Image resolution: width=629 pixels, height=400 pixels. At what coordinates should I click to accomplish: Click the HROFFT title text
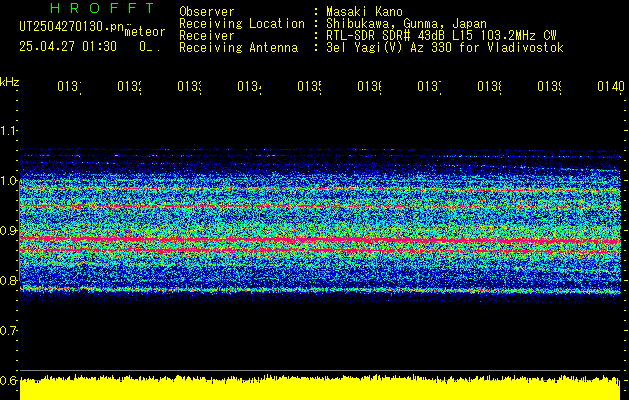[103, 8]
